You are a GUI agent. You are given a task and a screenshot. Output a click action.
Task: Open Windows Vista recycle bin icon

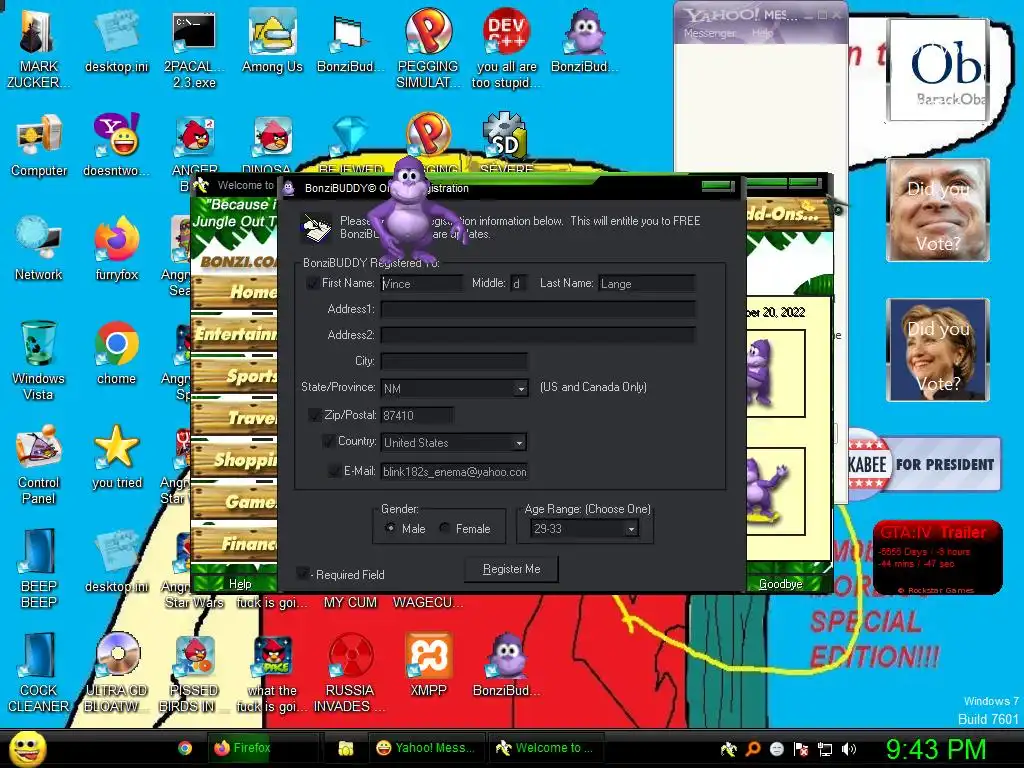click(38, 360)
